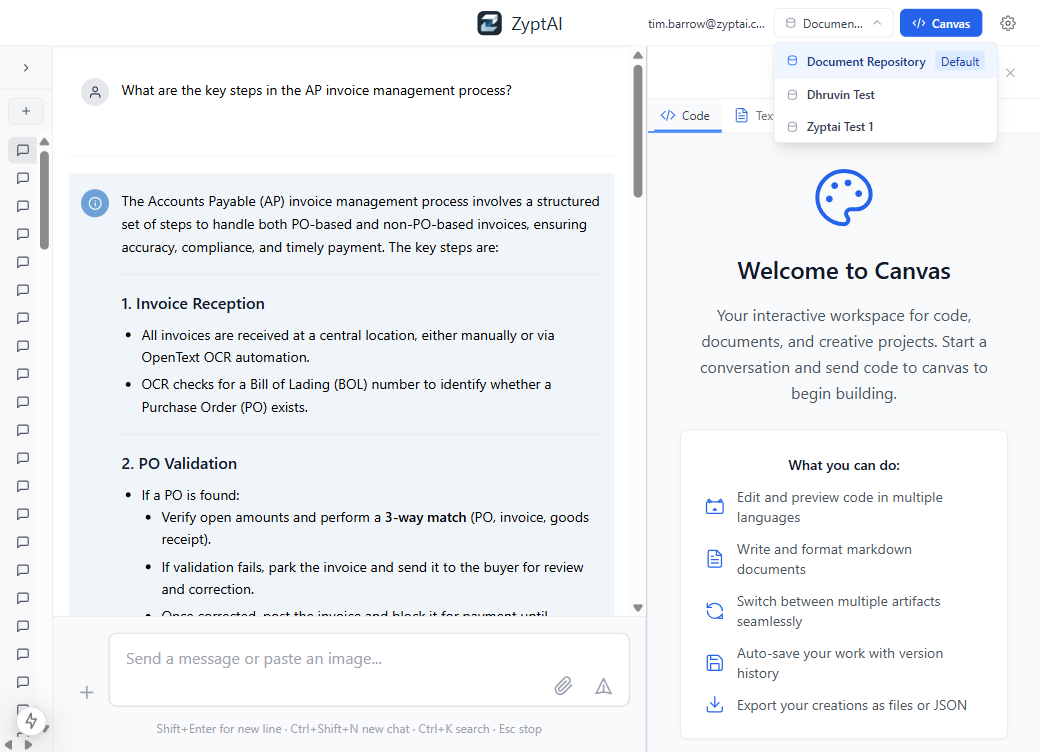Click the ZyptAI logo icon
This screenshot has width=1040, height=752.
pos(489,24)
